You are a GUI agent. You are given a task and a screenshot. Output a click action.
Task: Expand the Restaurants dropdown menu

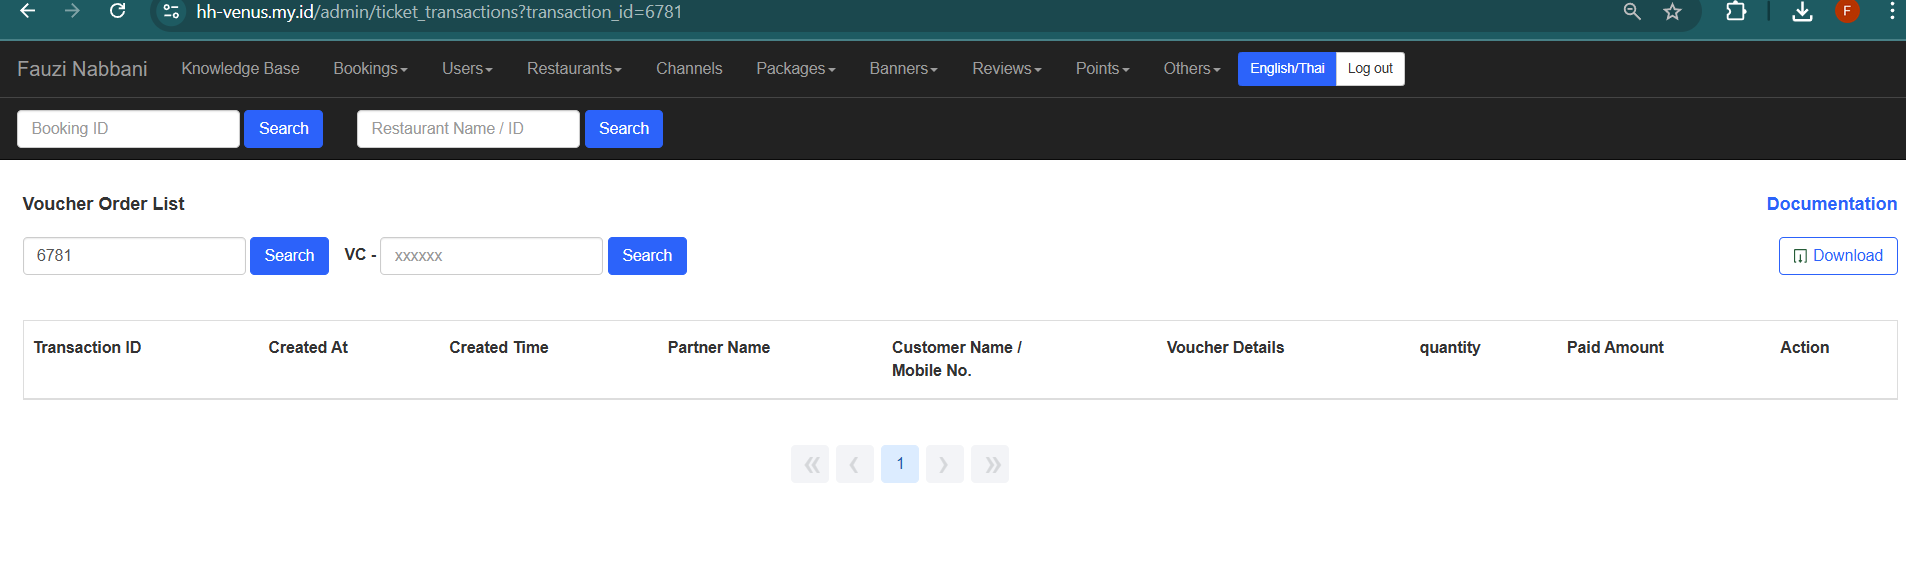point(574,69)
